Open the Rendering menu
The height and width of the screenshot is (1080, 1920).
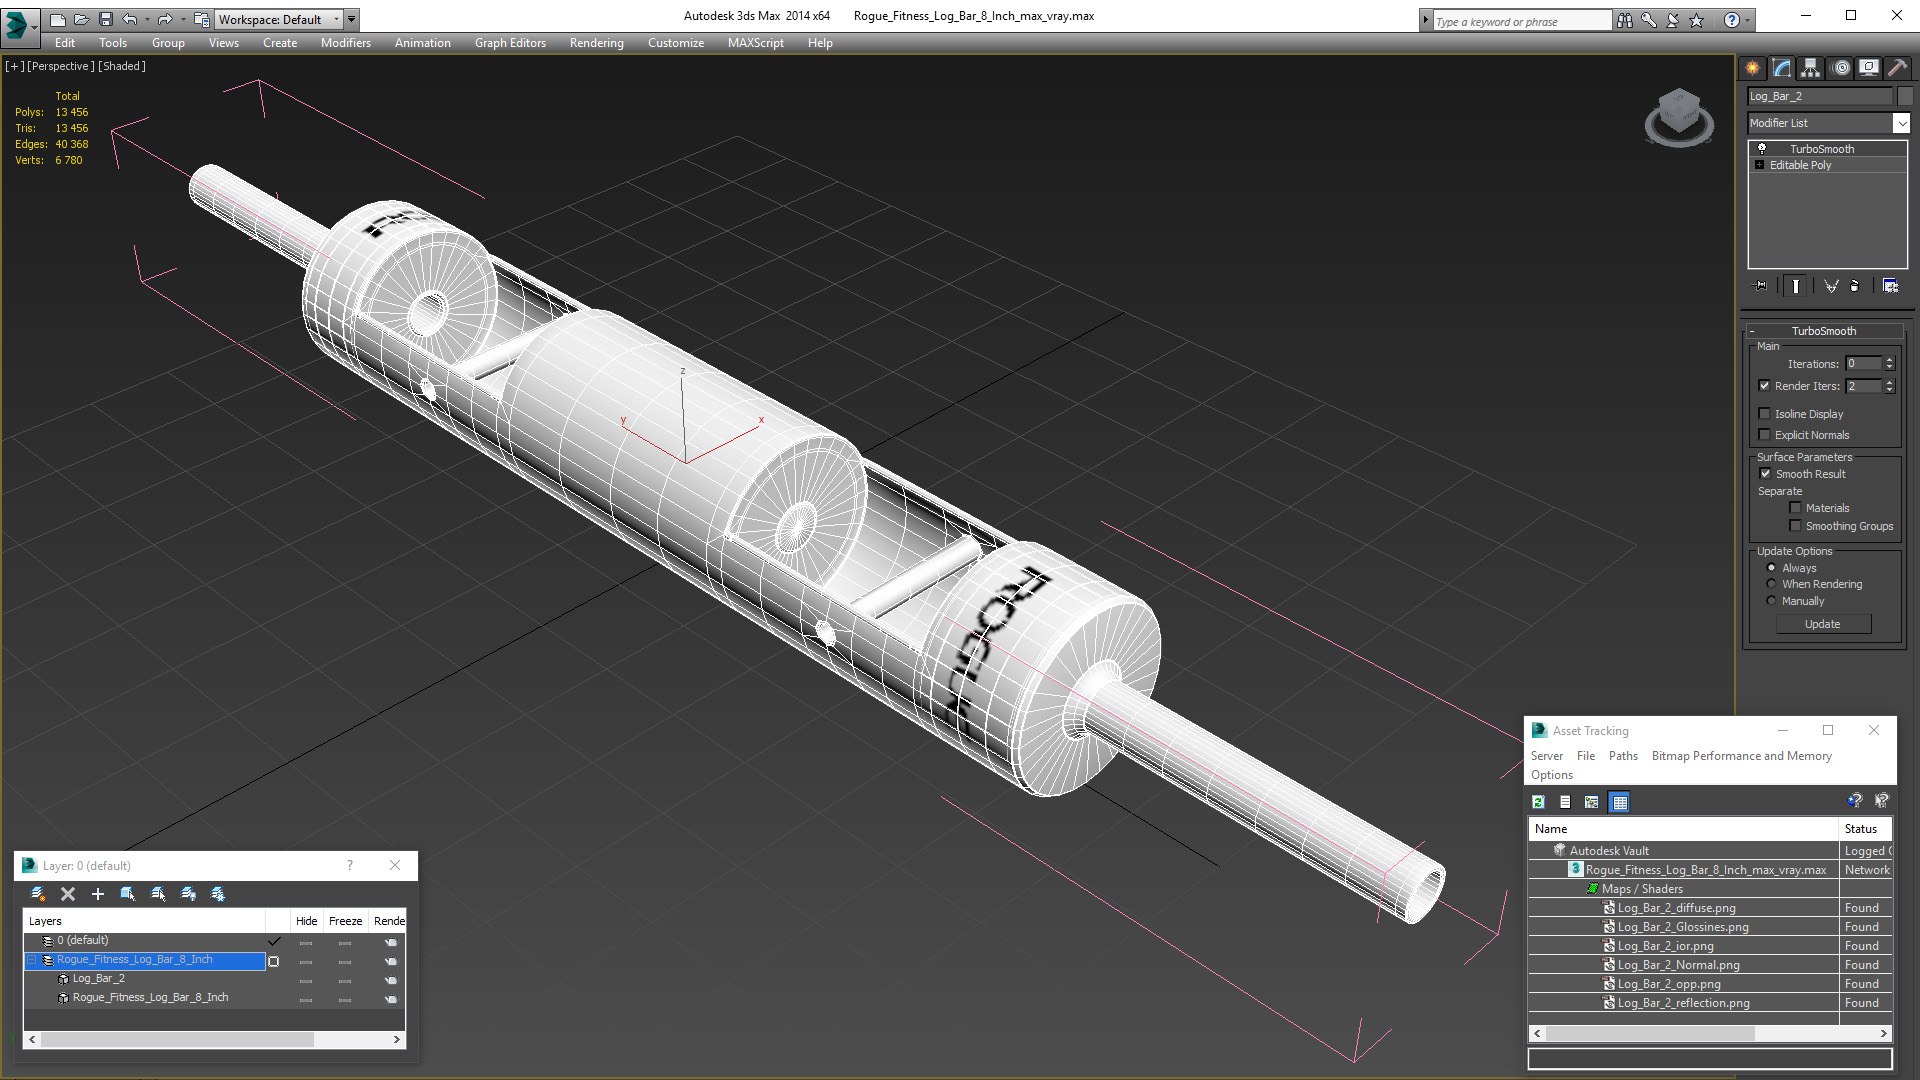[x=596, y=43]
